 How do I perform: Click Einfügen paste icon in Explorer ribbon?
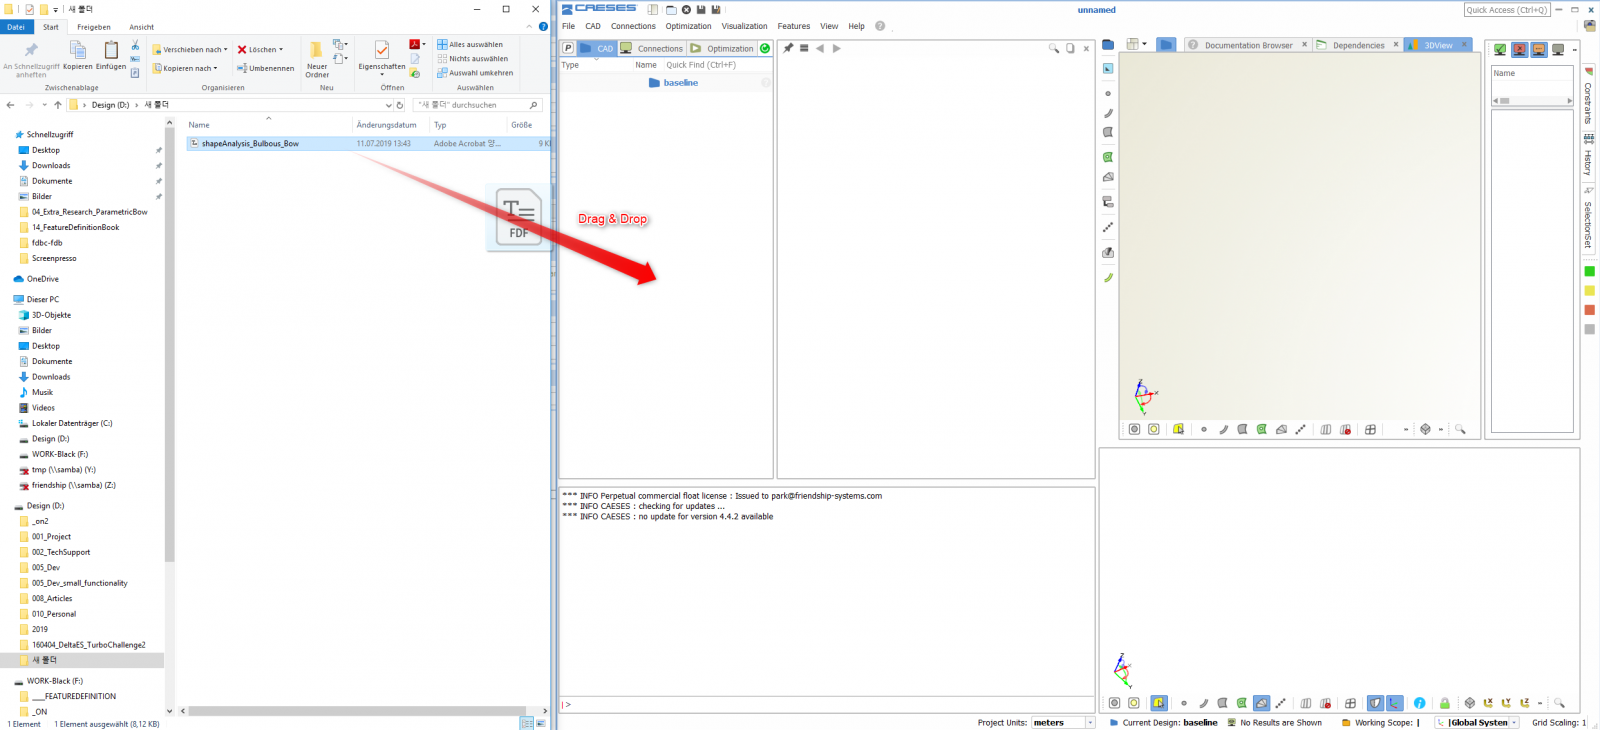[x=111, y=55]
